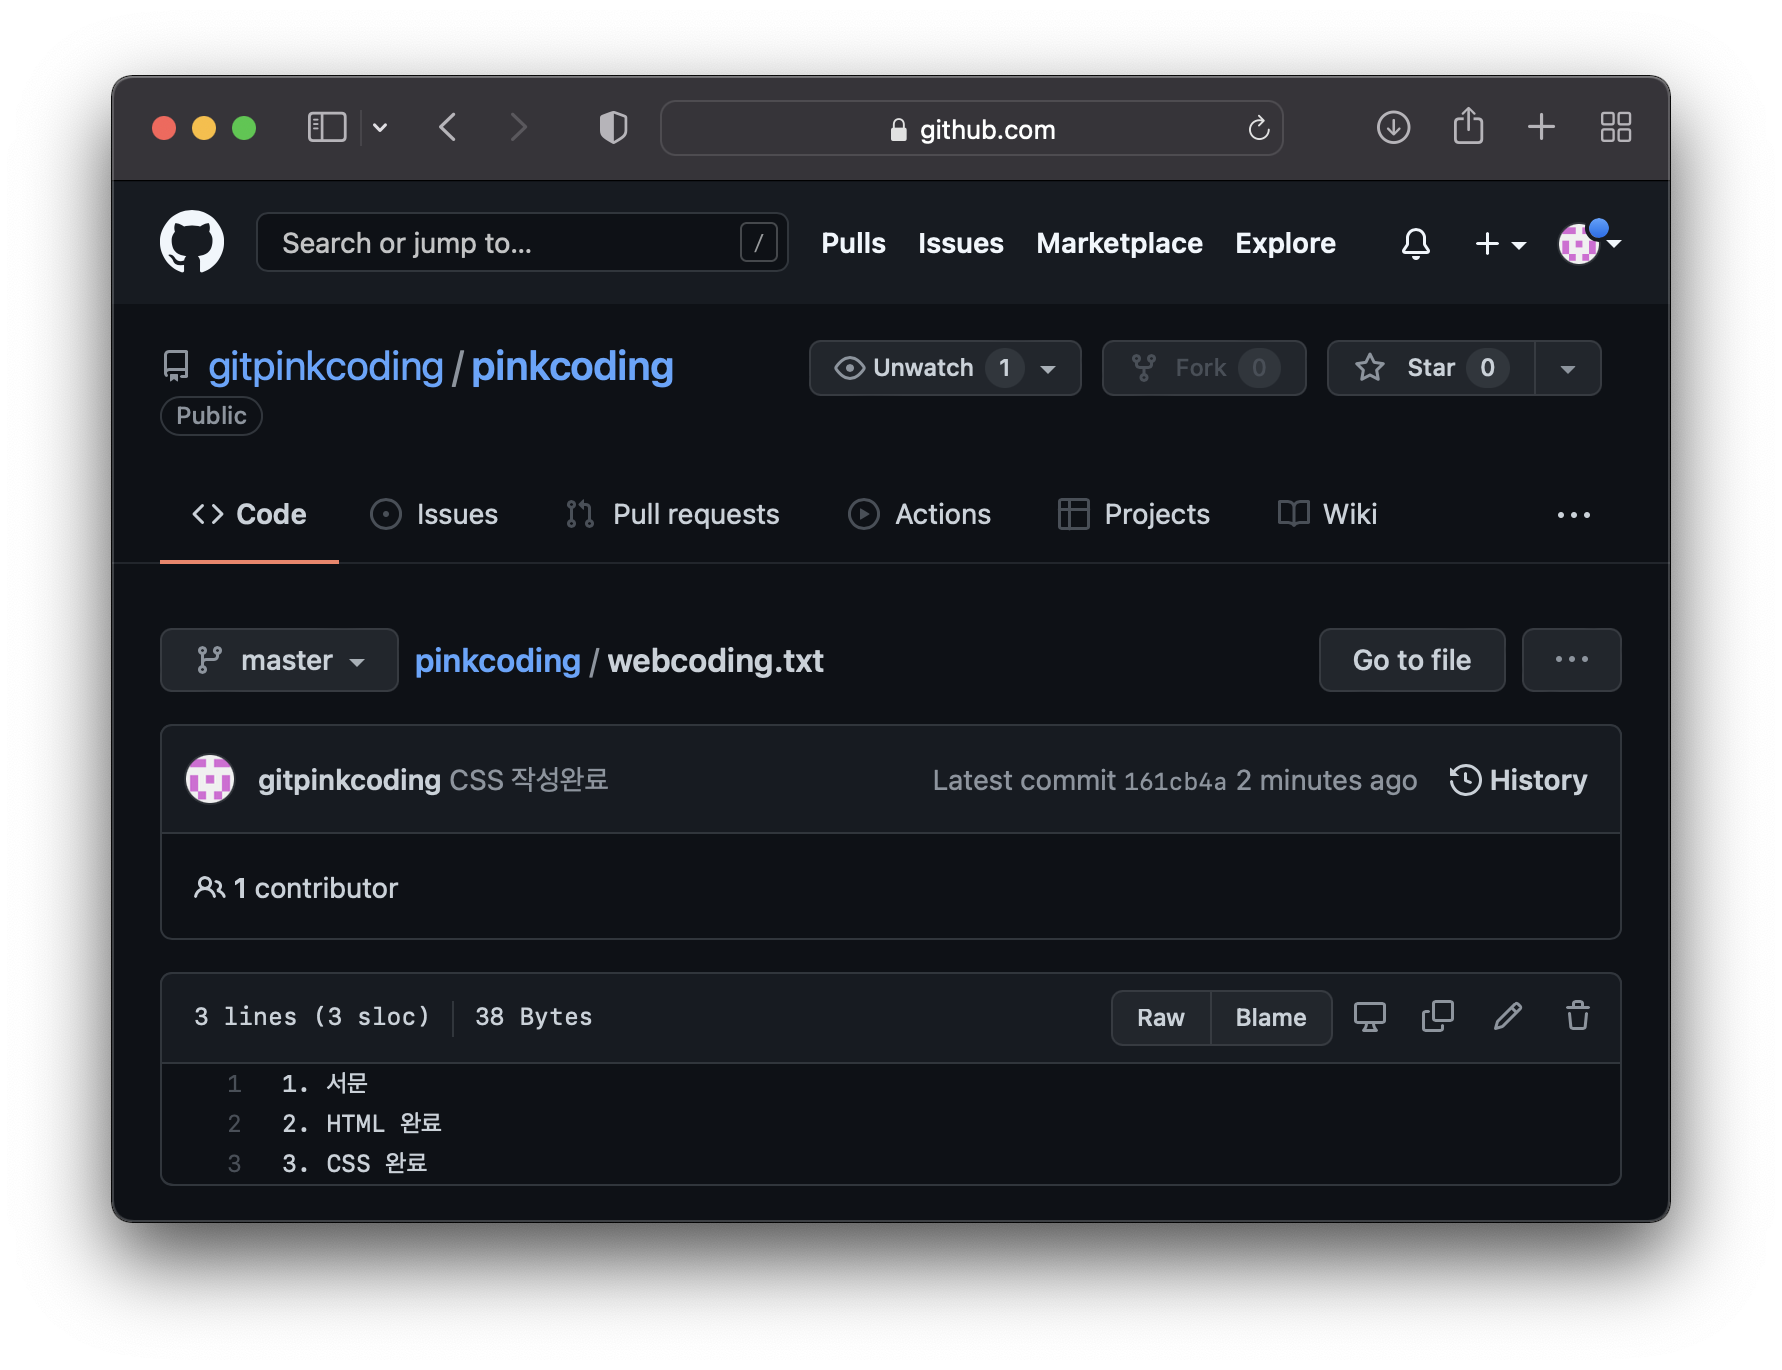Click the disabled Fork button
1782x1370 pixels.
tap(1204, 368)
